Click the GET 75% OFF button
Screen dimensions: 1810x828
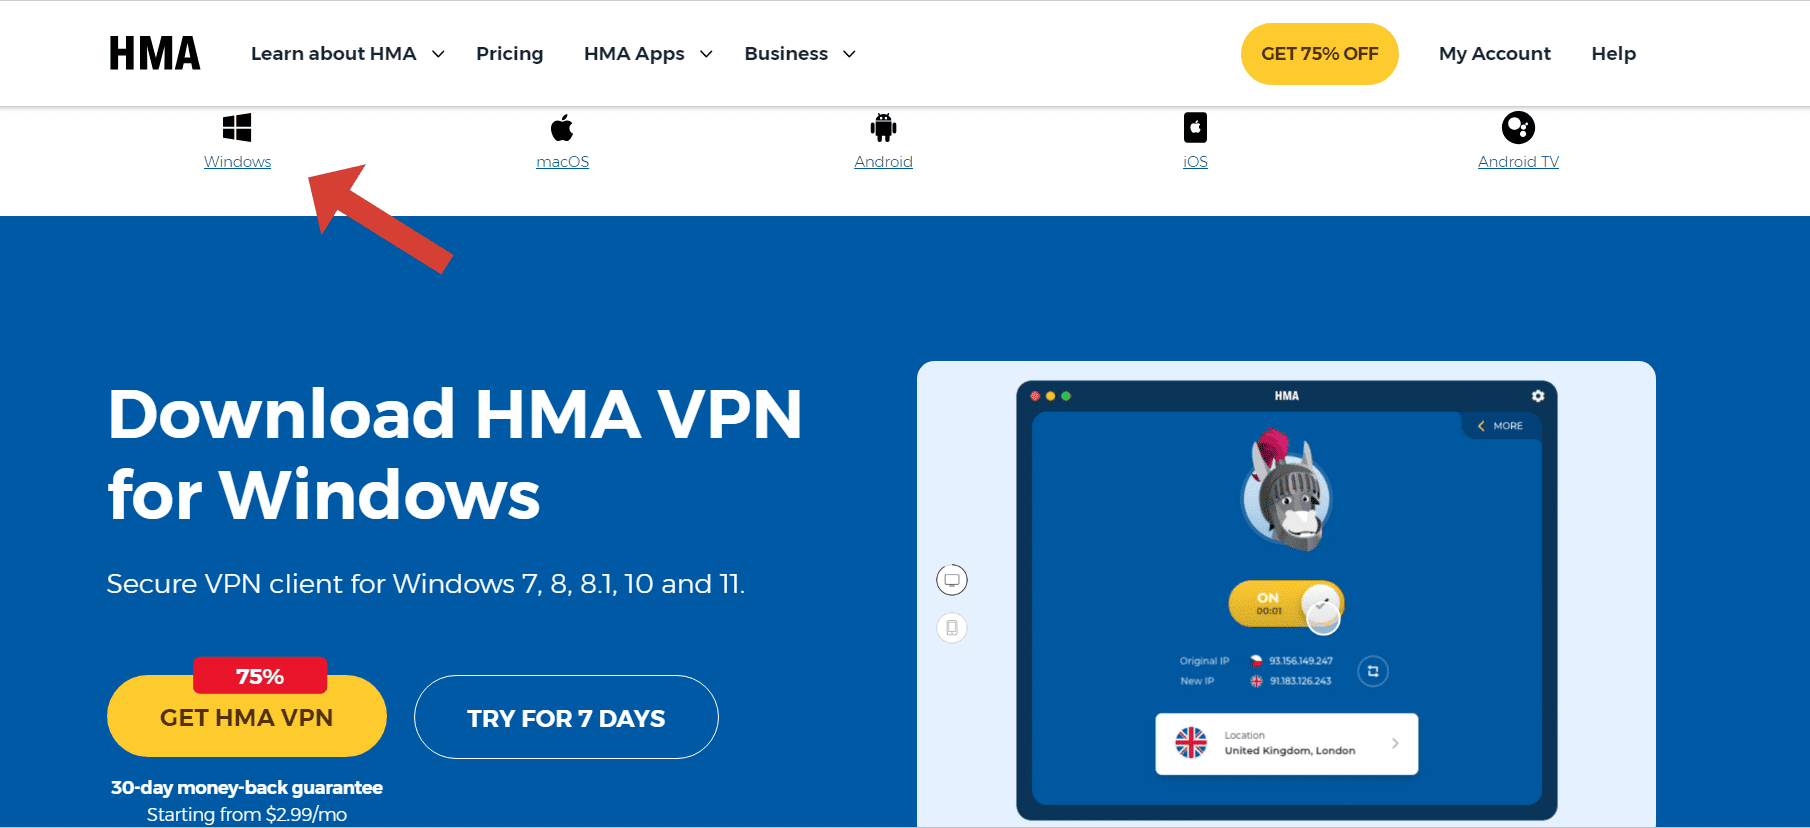click(1320, 54)
